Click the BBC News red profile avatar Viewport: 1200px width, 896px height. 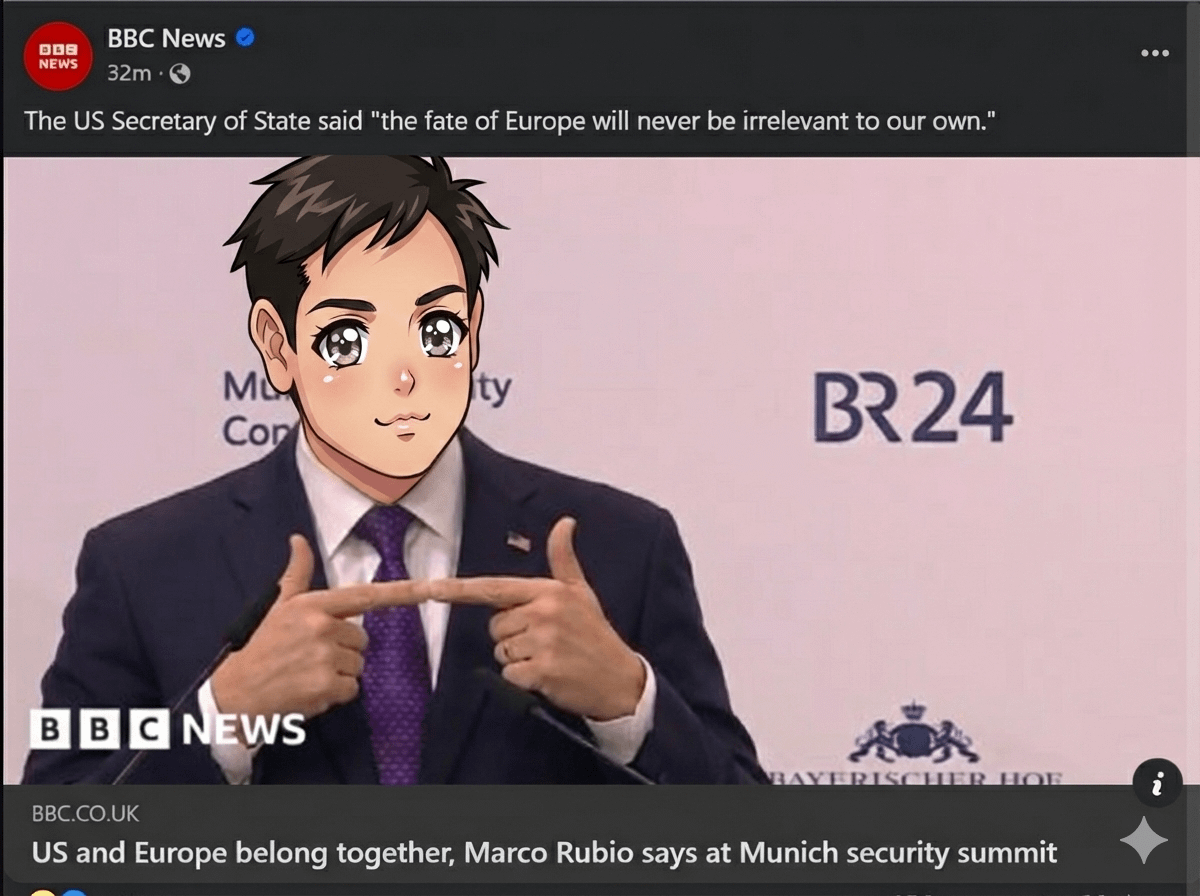point(58,56)
